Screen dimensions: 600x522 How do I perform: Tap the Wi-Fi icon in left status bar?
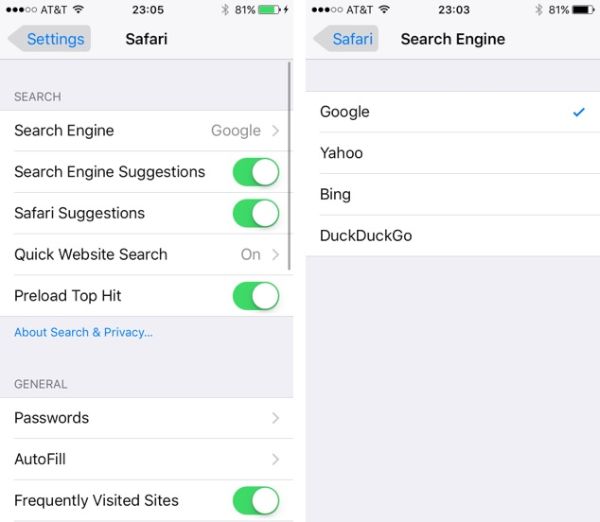(x=78, y=9)
